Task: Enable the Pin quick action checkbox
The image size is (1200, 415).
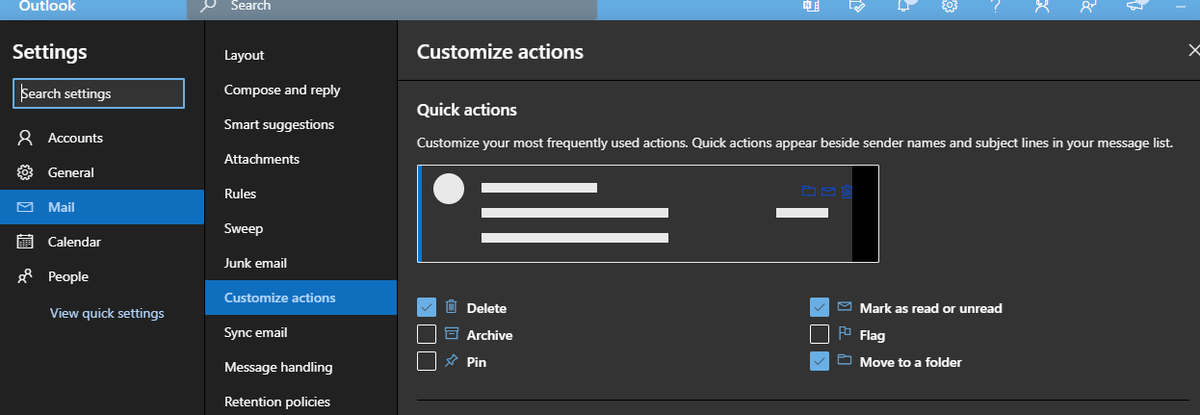Action: (x=426, y=362)
